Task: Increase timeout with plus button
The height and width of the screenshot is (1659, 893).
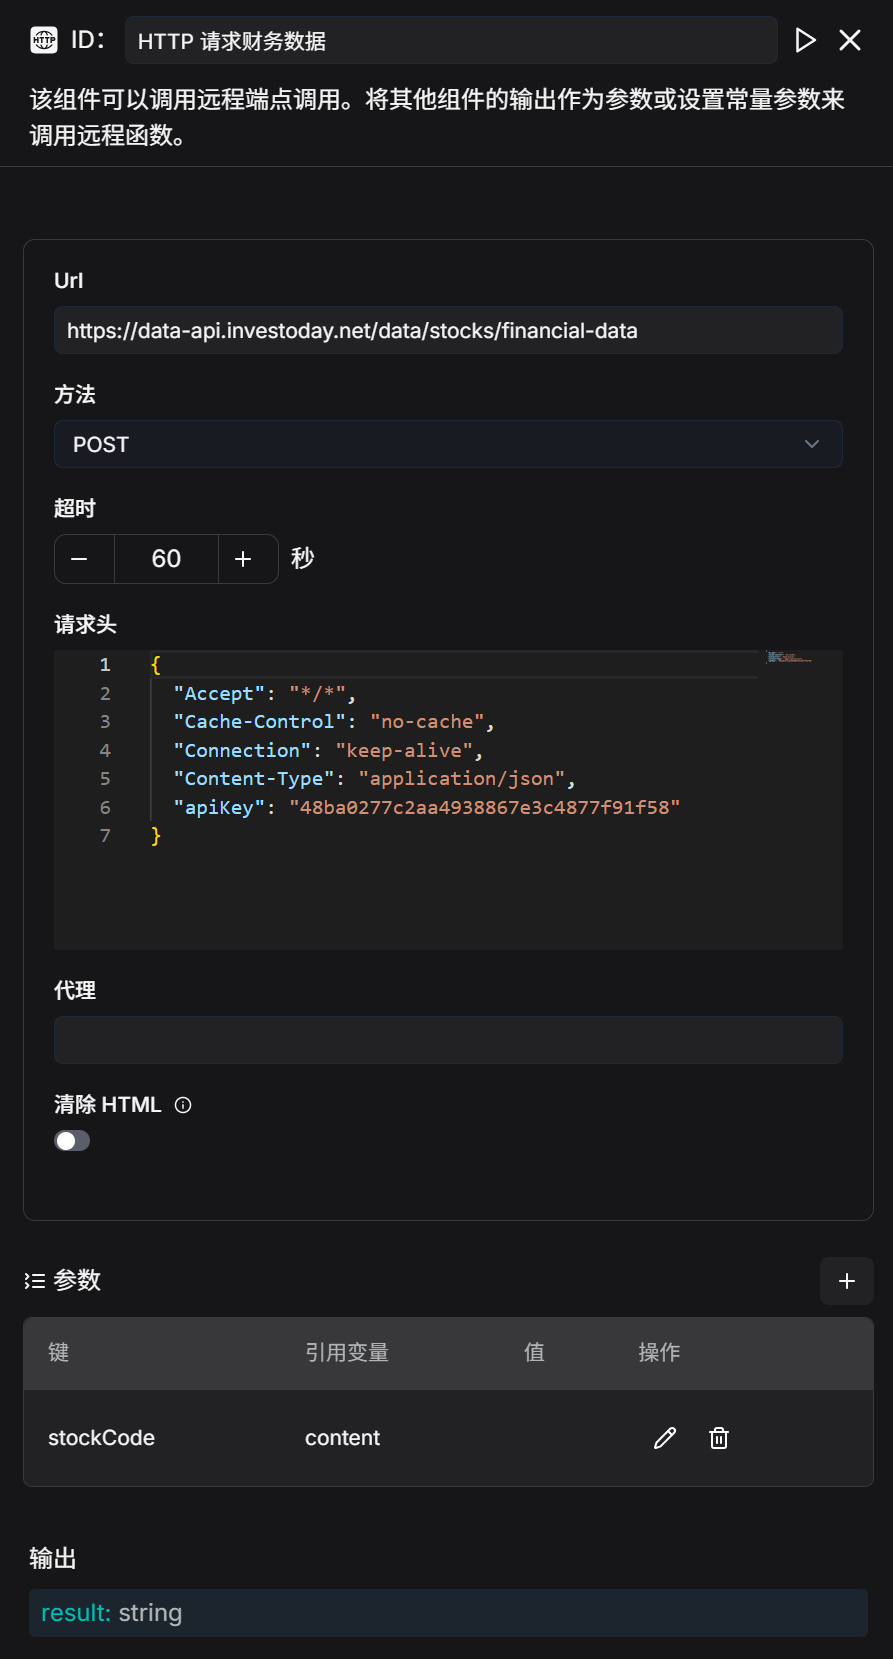Action: coord(243,559)
